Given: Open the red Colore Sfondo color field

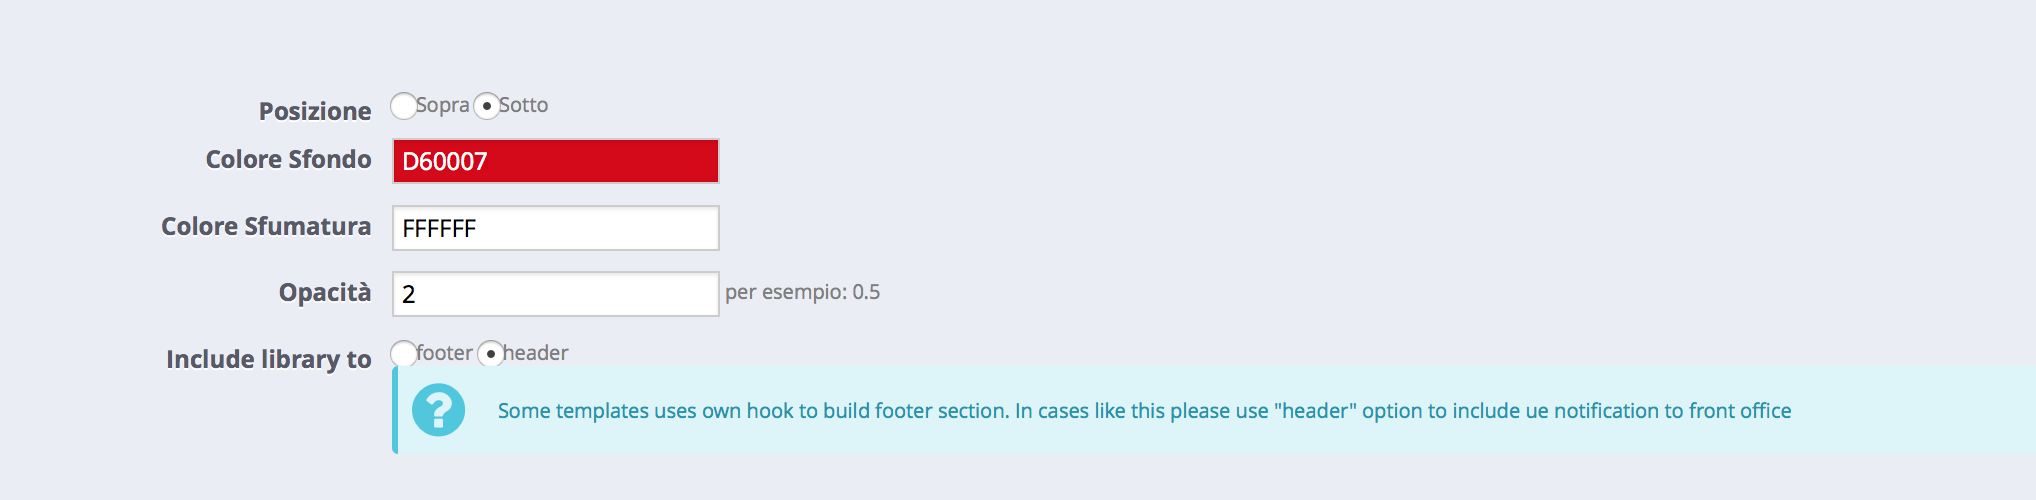Looking at the screenshot, I should (556, 161).
